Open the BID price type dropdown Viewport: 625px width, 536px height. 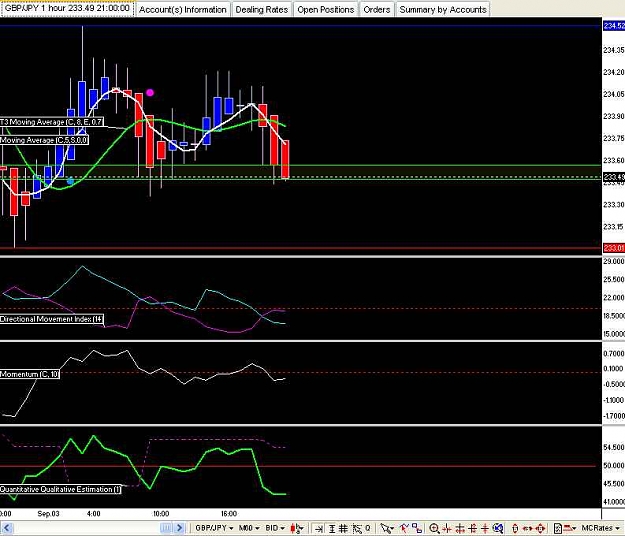275,528
